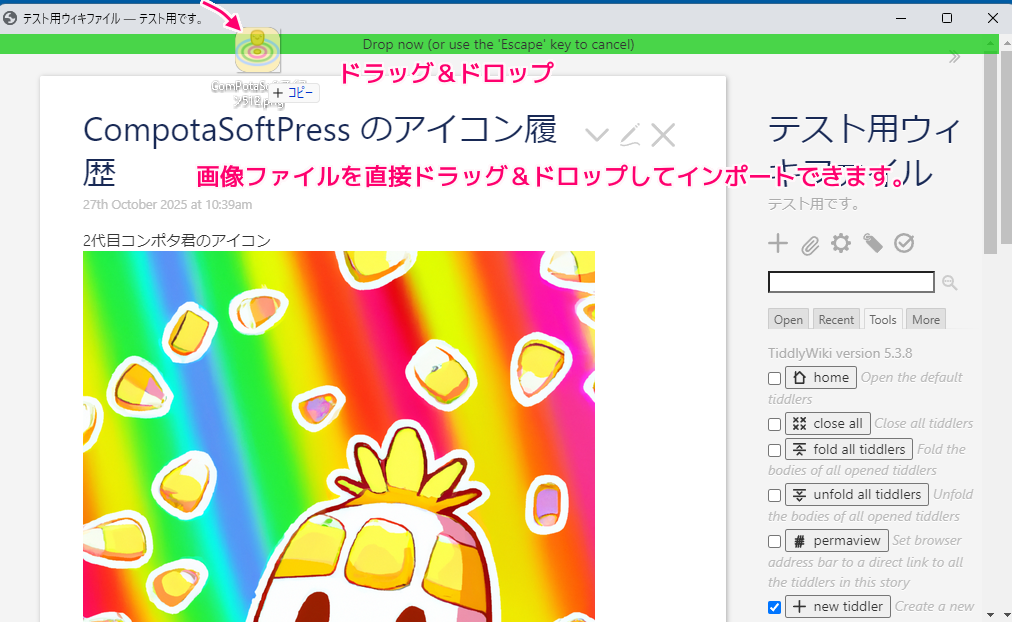The width and height of the screenshot is (1012, 622).
Task: Open the tag manager icon
Action: coord(873,243)
